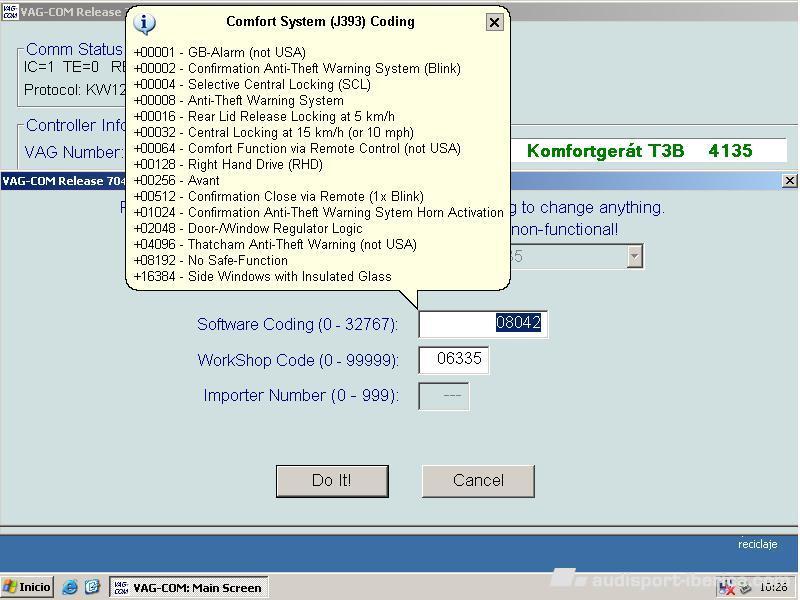Click "+00008 - Anti-Theft Warning System" line
Image resolution: width=800 pixels, height=600 pixels.
click(x=238, y=101)
